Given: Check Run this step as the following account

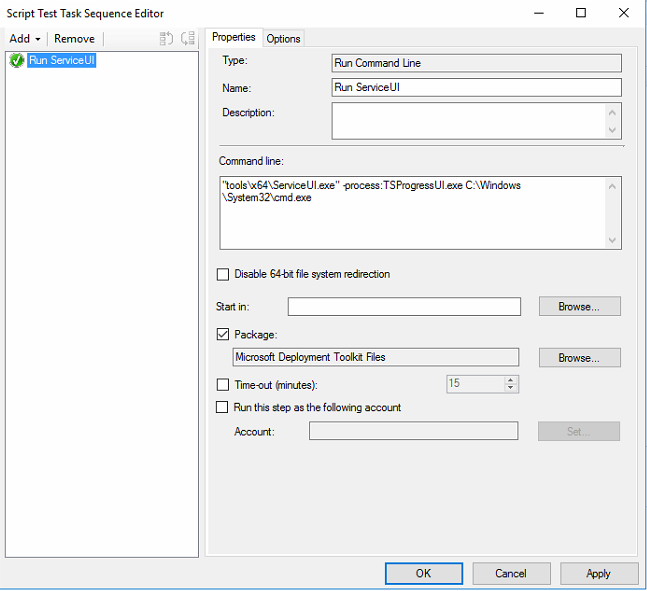Looking at the screenshot, I should (223, 407).
